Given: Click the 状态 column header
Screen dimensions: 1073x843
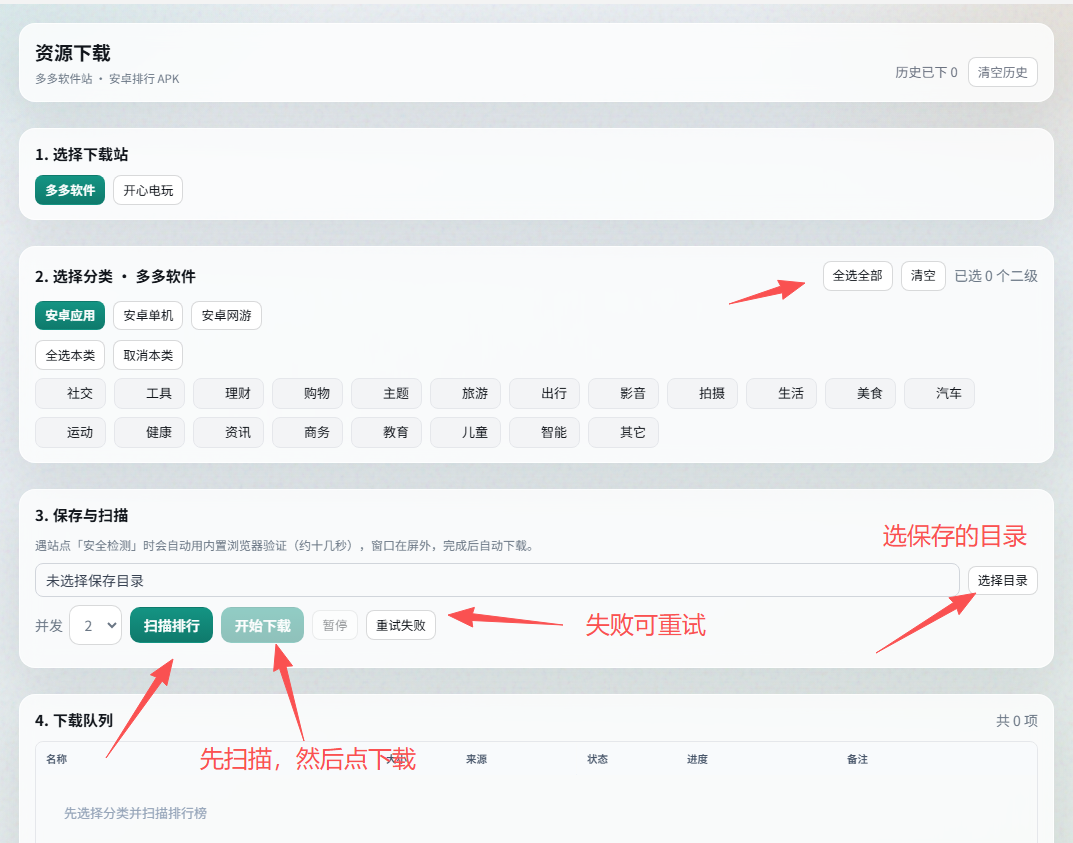Looking at the screenshot, I should (x=597, y=759).
